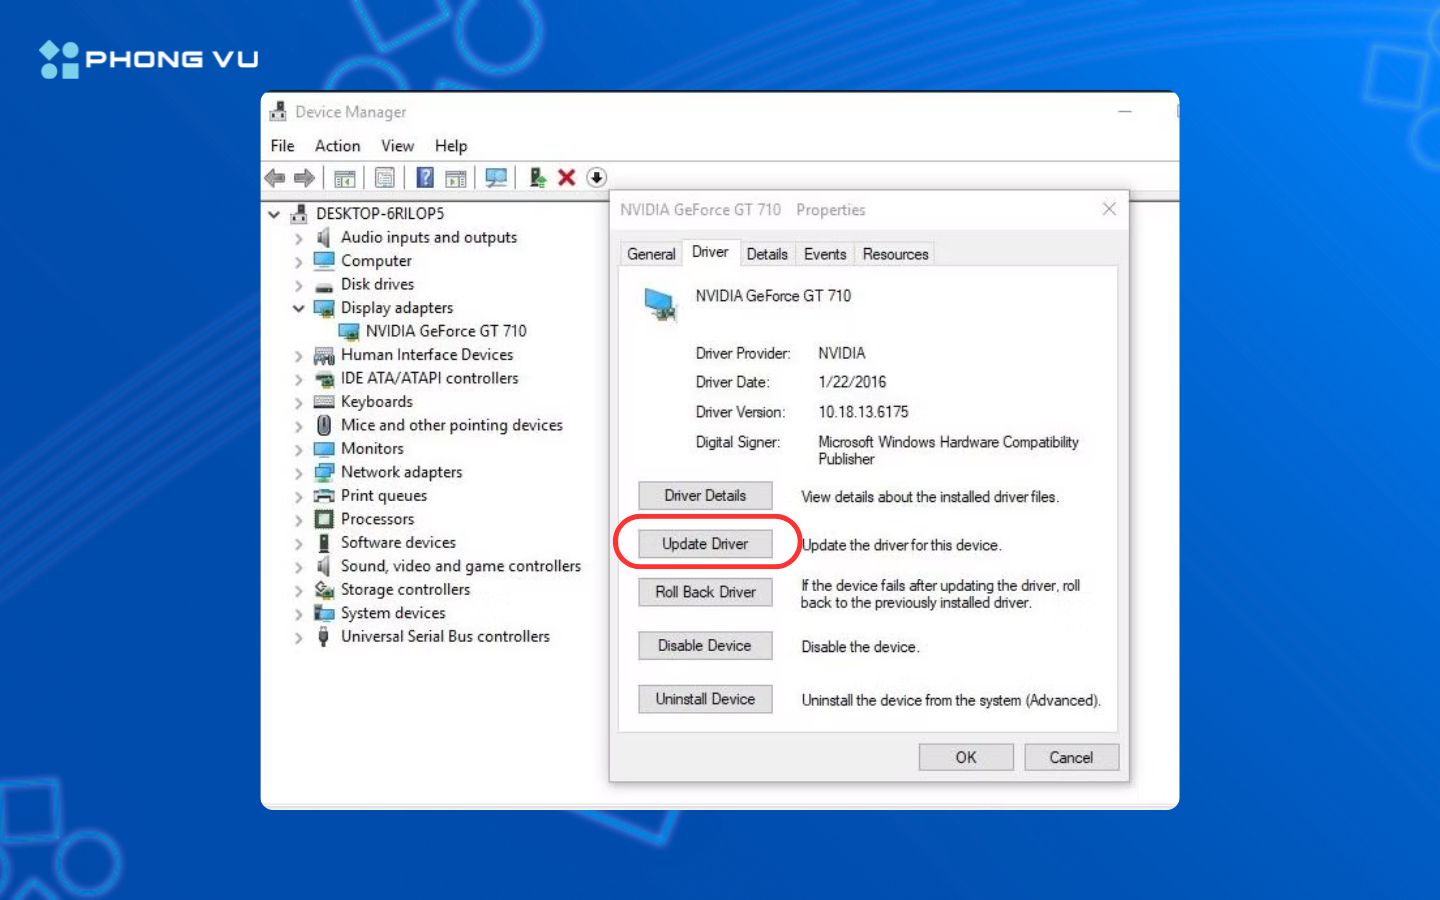Click the Update device driver toolbar icon
Screen dimensions: 1440x900
[x=537, y=178]
